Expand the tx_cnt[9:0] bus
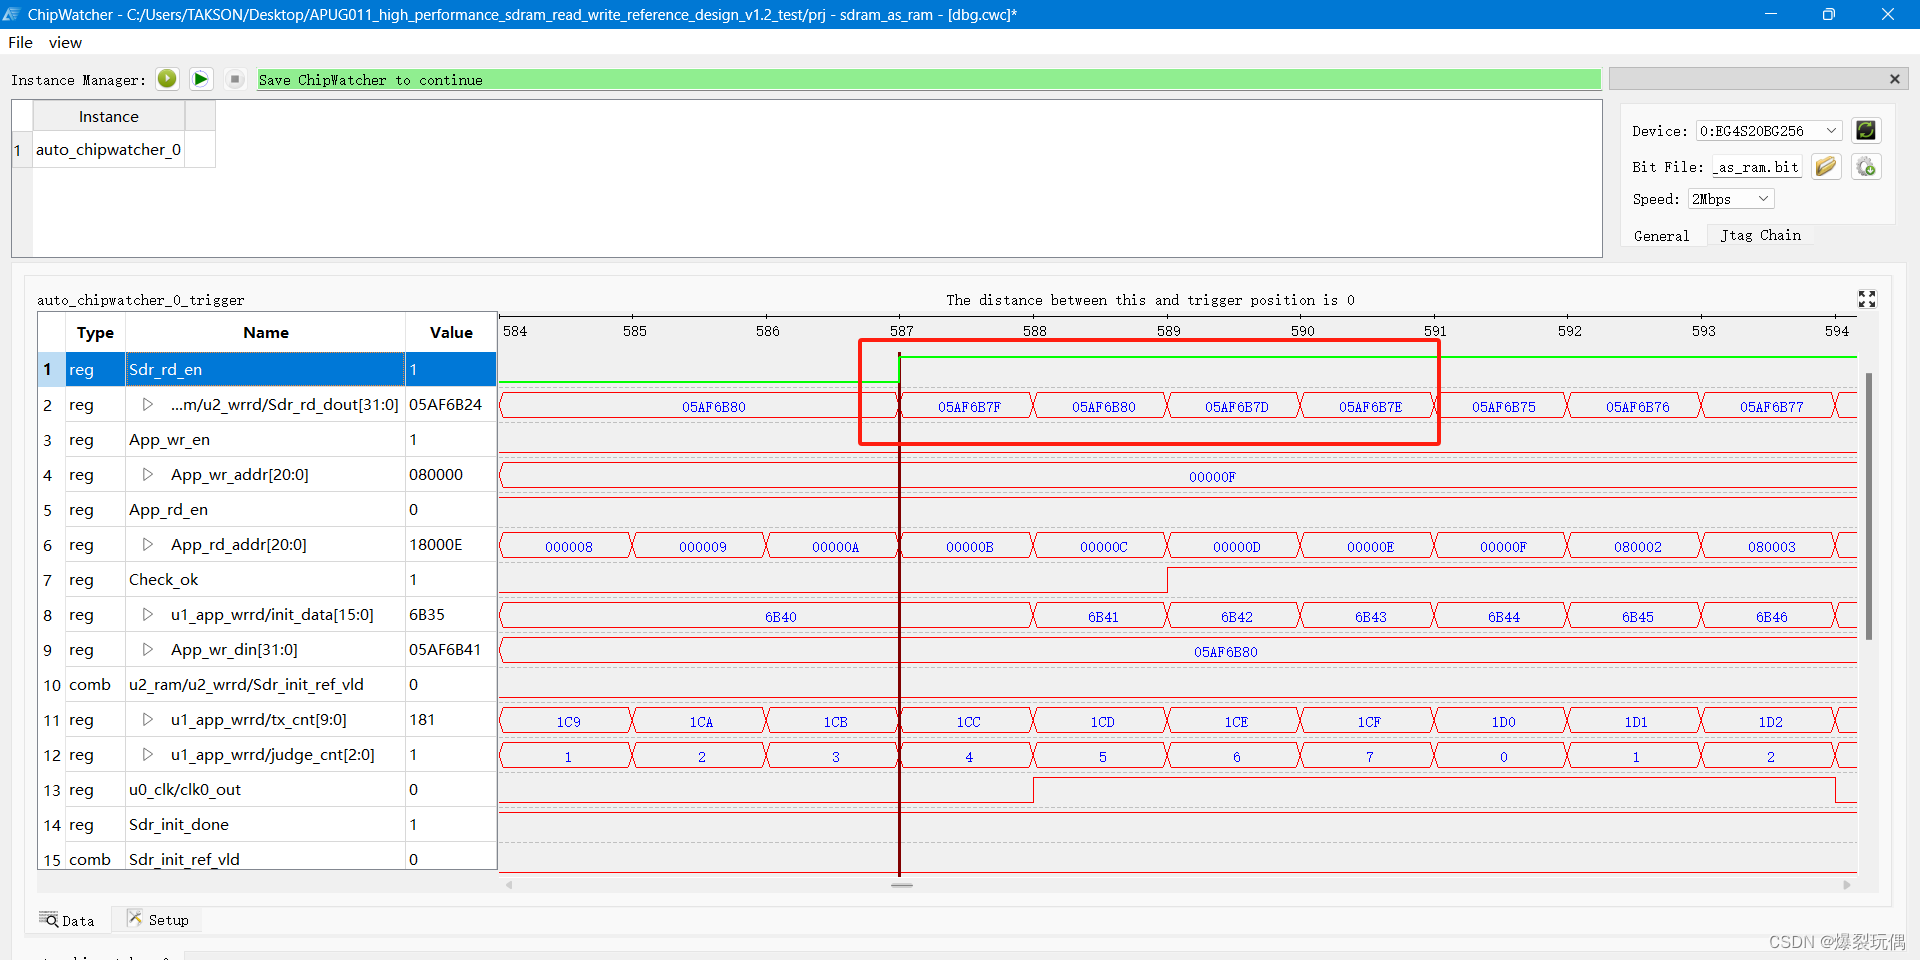 [x=148, y=720]
